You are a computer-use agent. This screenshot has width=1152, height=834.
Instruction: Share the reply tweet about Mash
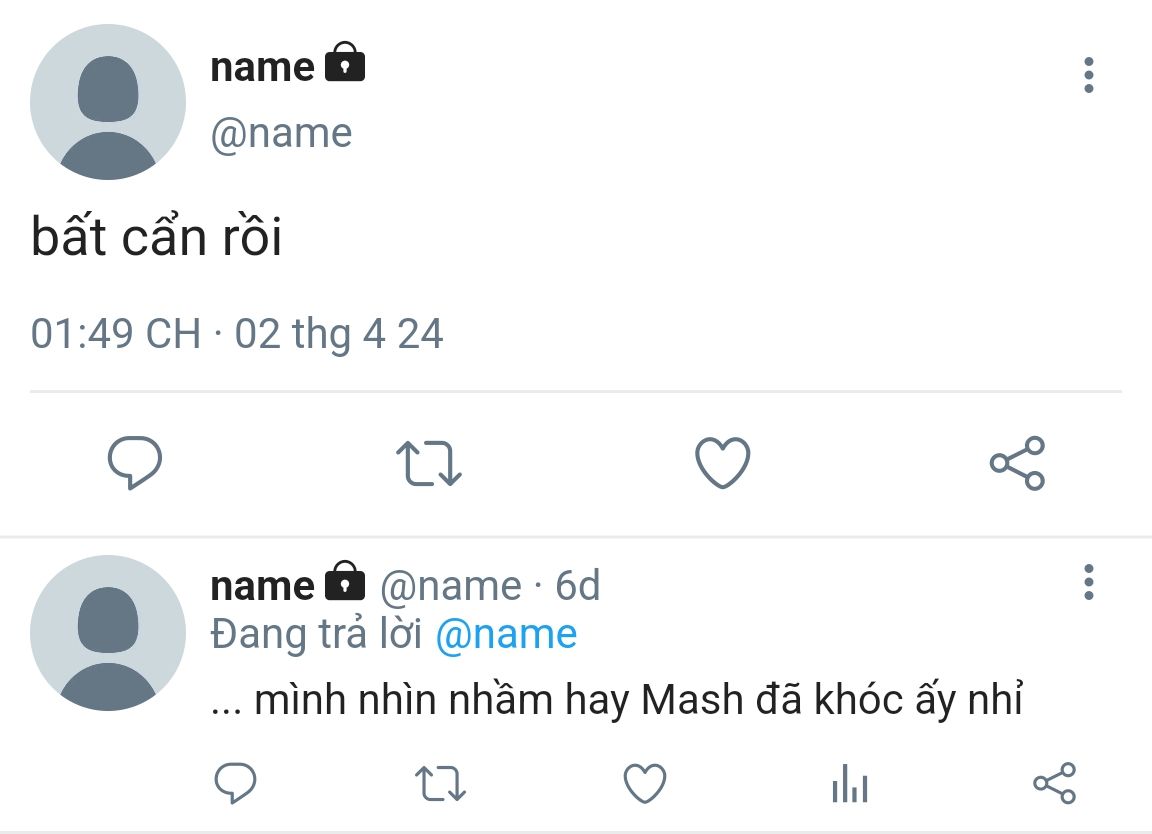tap(1054, 783)
